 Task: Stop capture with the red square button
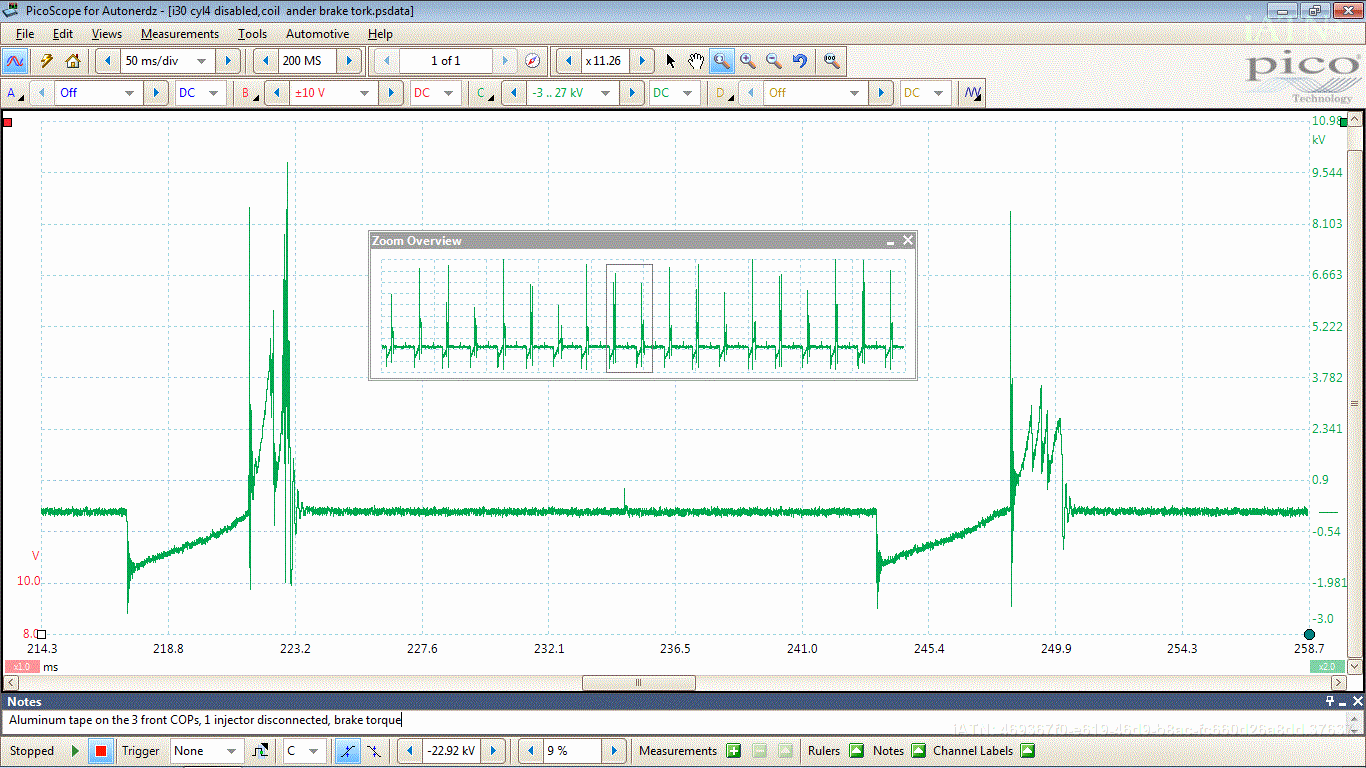(101, 750)
